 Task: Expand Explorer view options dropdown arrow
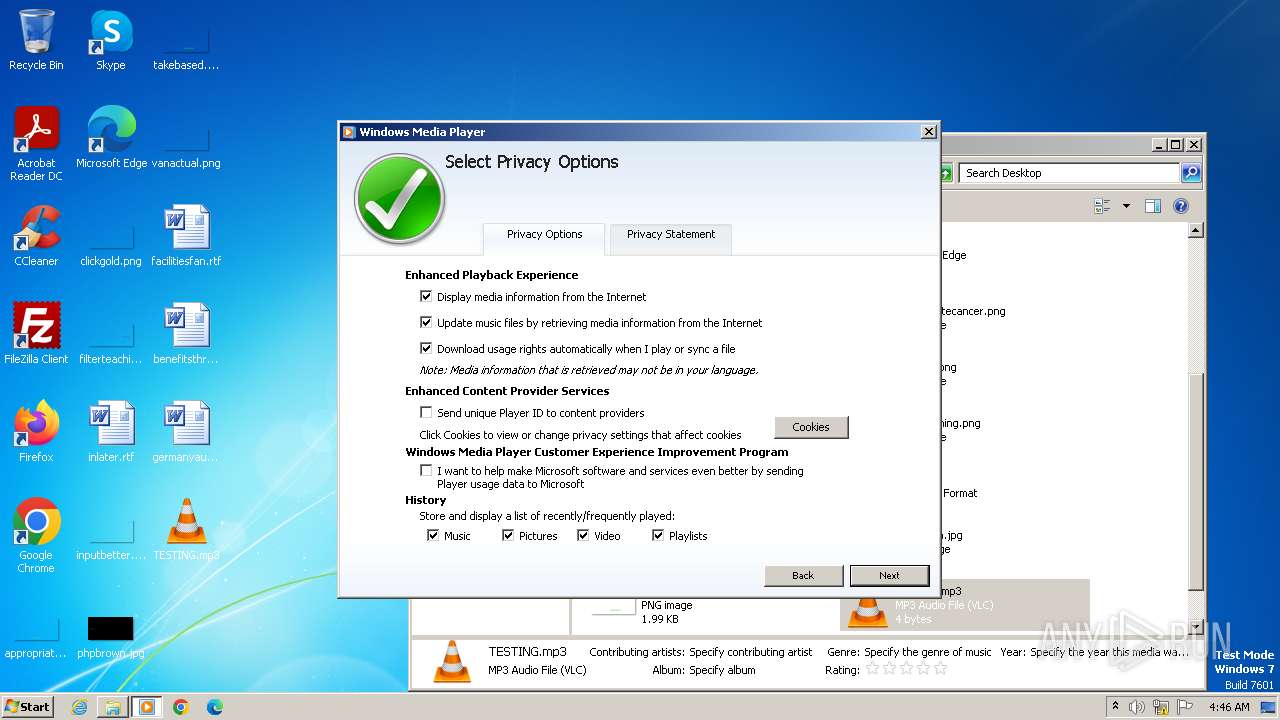1126,206
